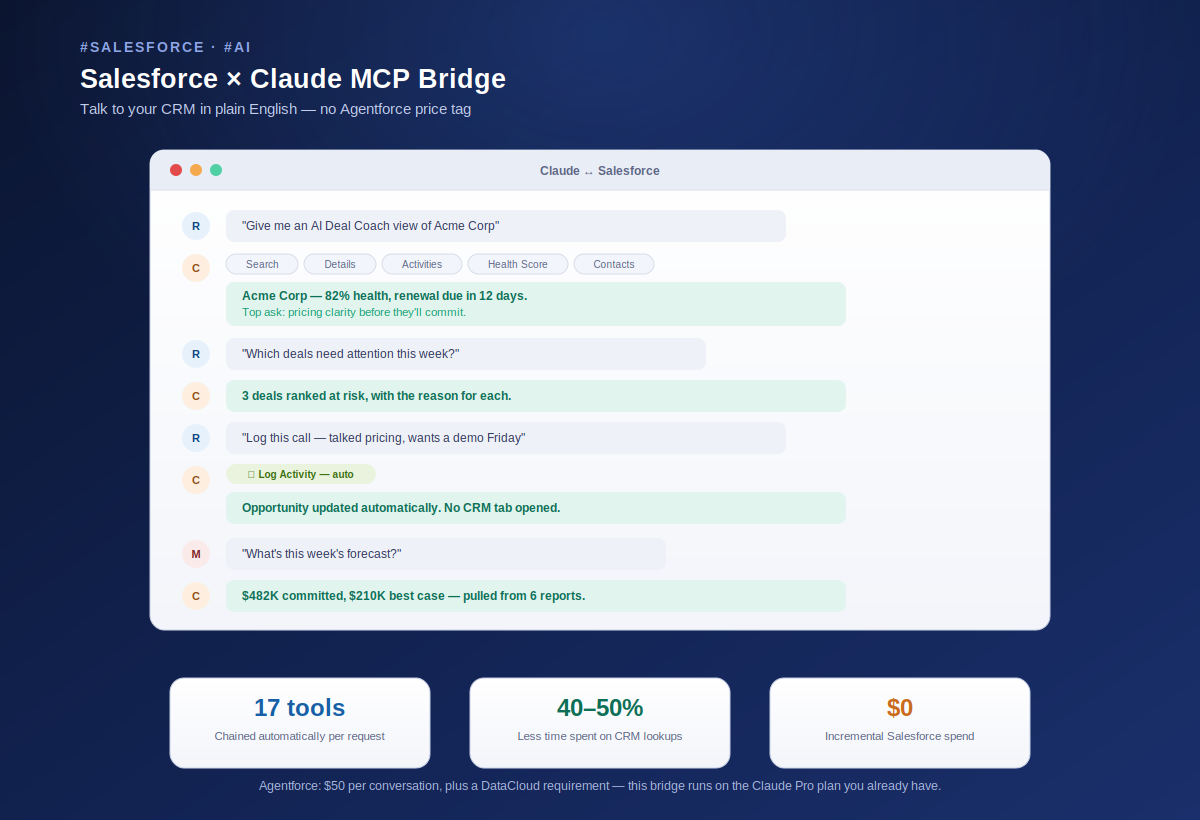Click 'Incremental Salesforce spend' caption
The width and height of the screenshot is (1200, 820).
(900, 736)
